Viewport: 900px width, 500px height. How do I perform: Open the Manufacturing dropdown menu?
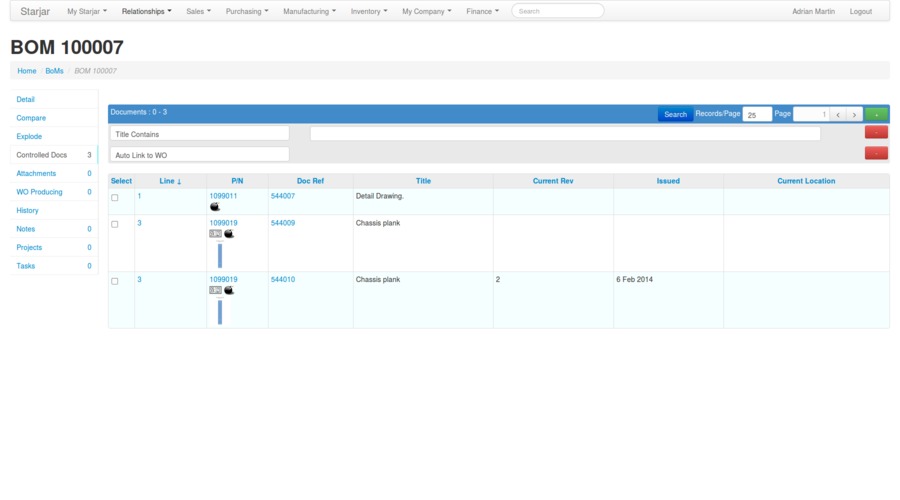[309, 12]
